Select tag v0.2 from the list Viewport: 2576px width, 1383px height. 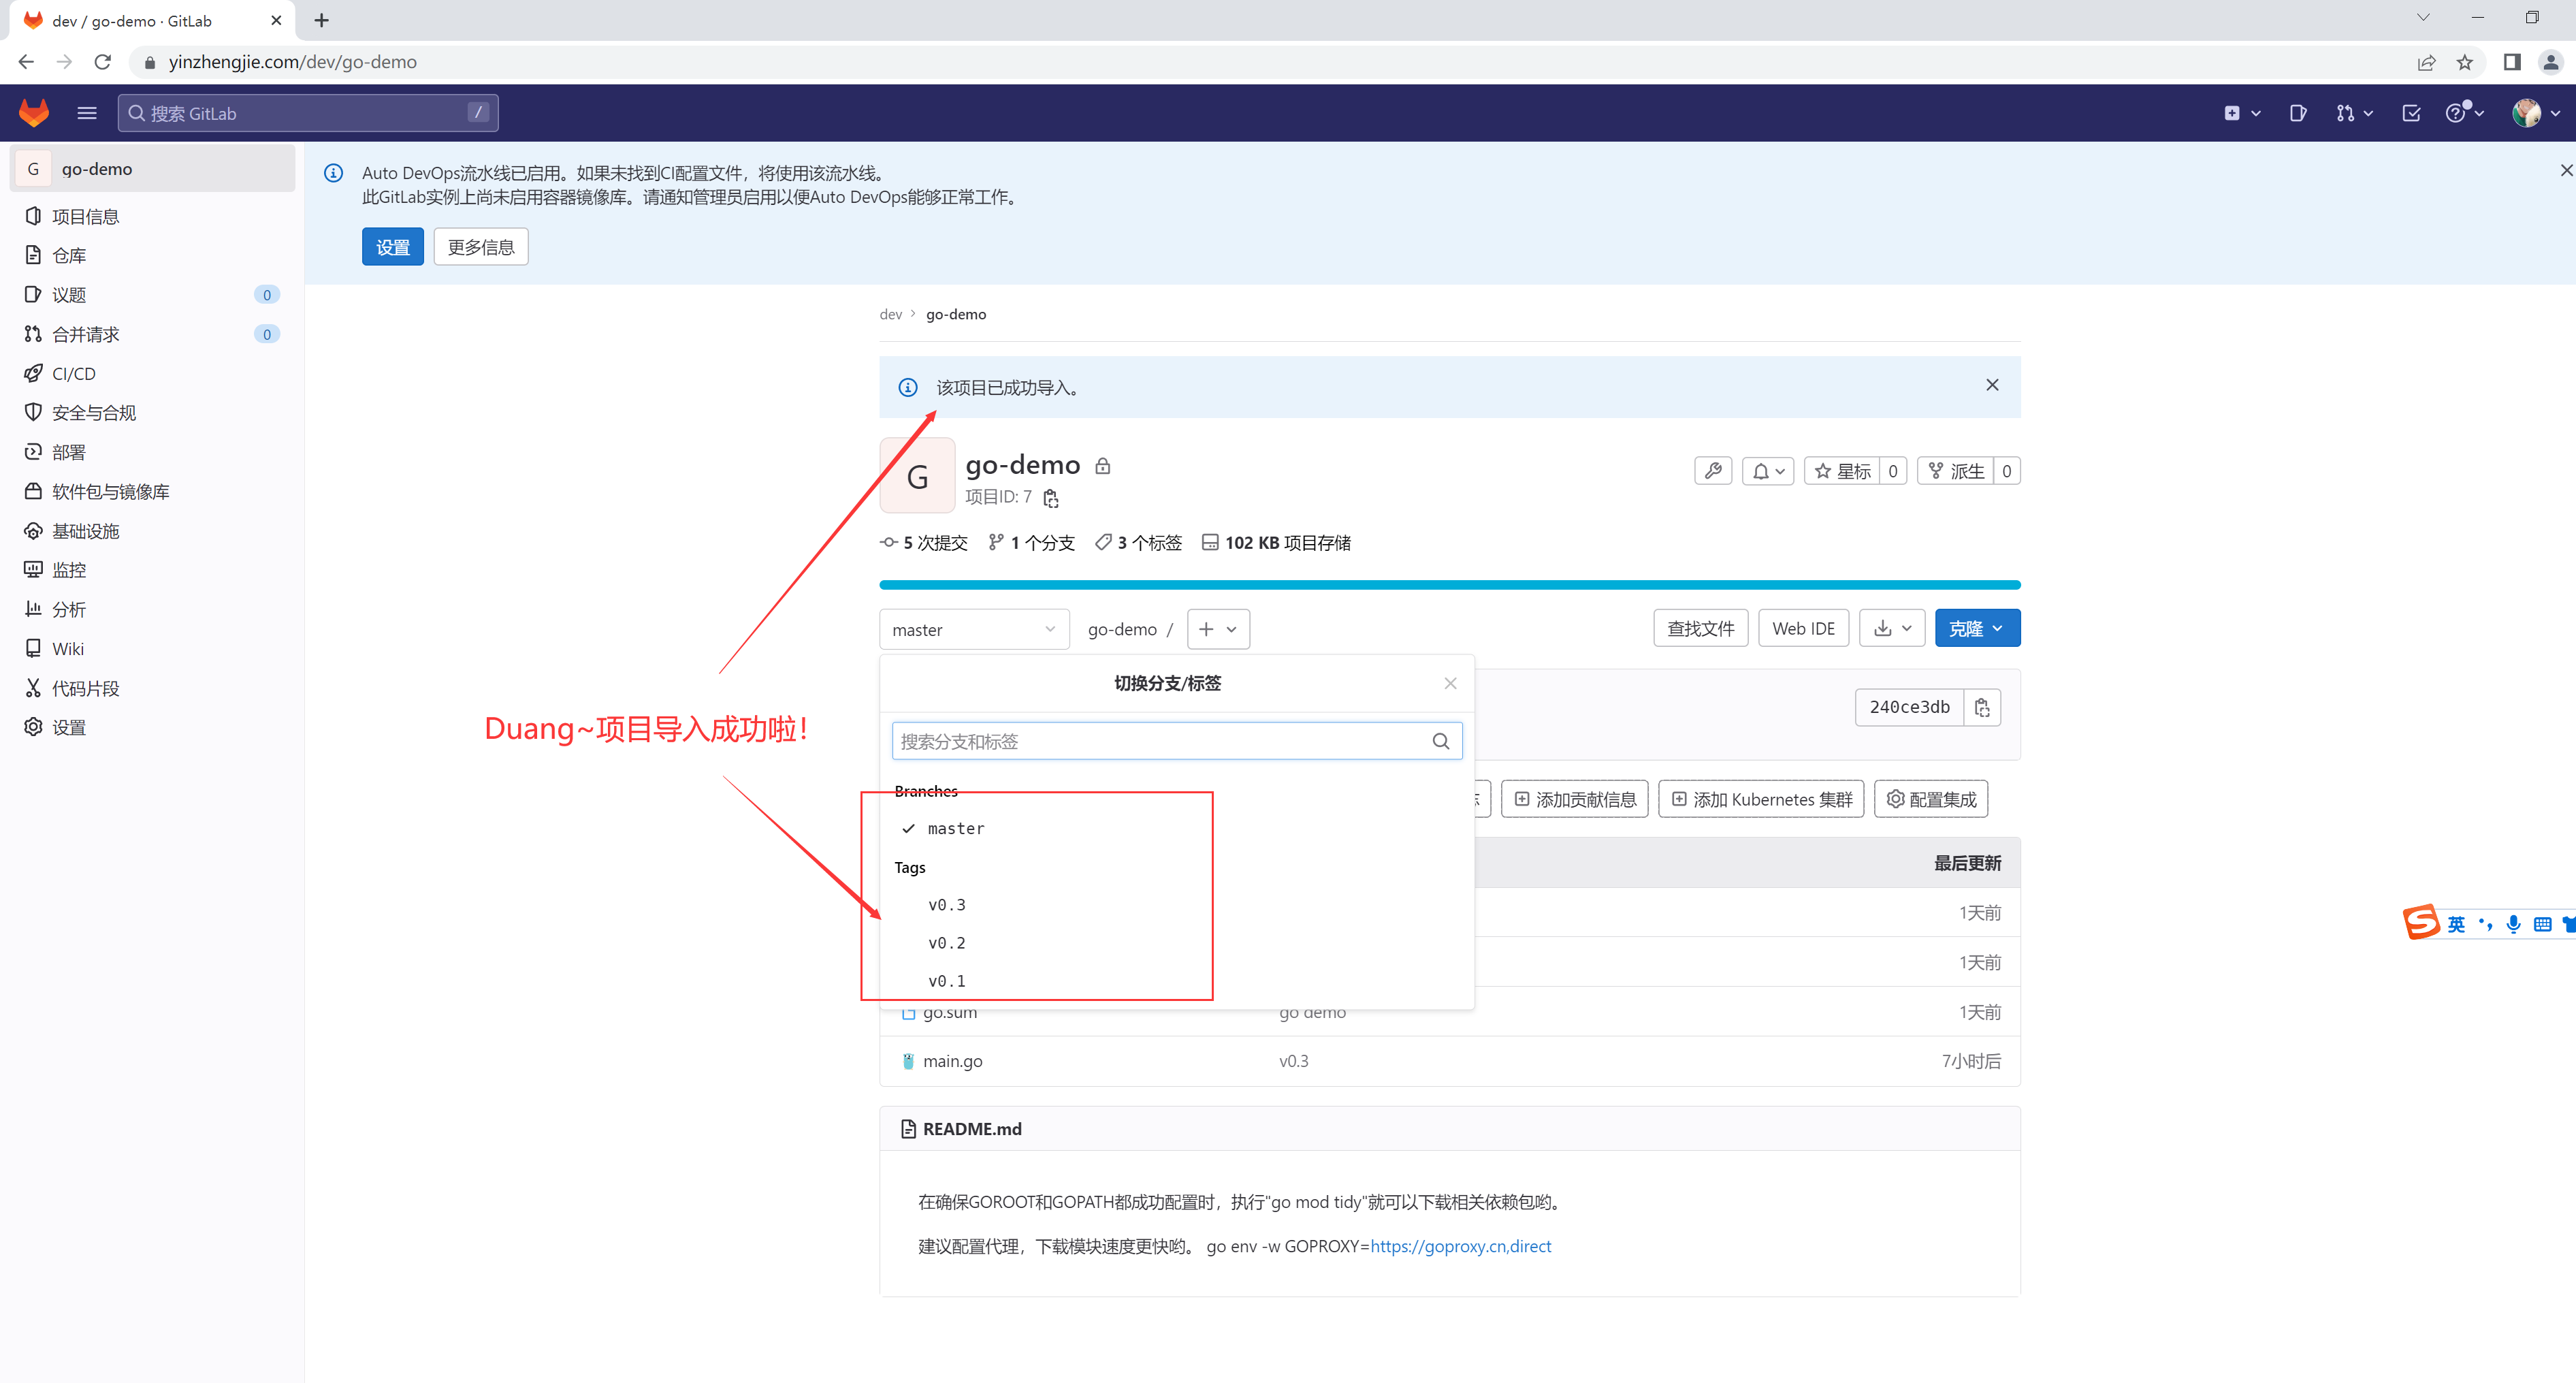[946, 943]
